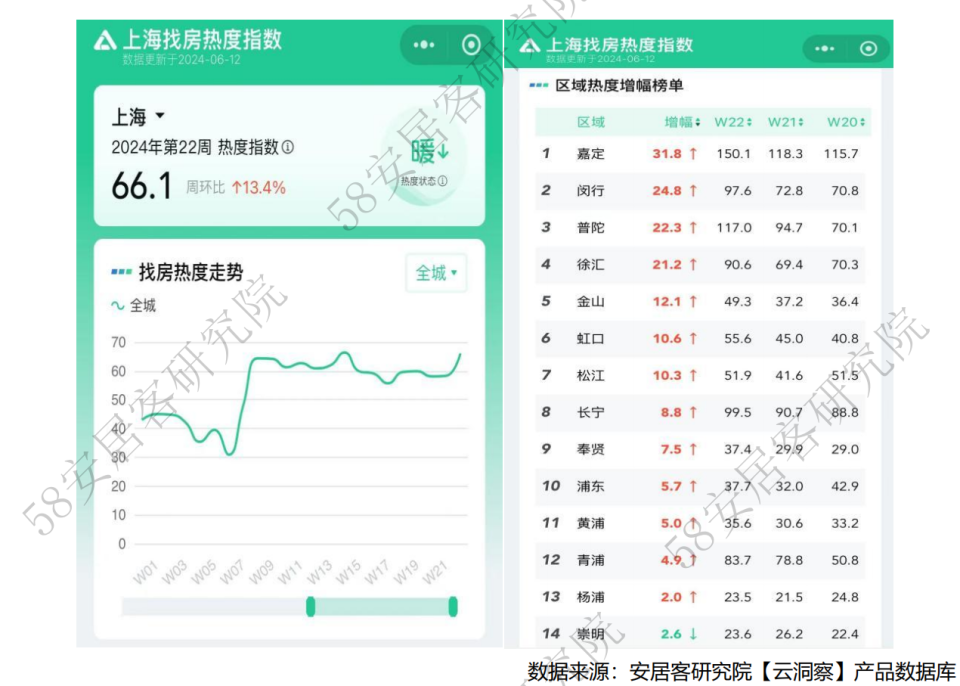Tap the triangle logo on the 找房热度走势 screen header
The image size is (960, 686).
click(x=105, y=40)
